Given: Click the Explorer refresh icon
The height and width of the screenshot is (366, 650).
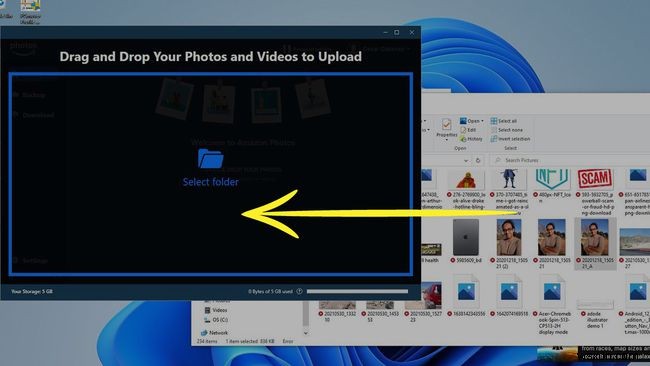Looking at the screenshot, I should pos(478,160).
